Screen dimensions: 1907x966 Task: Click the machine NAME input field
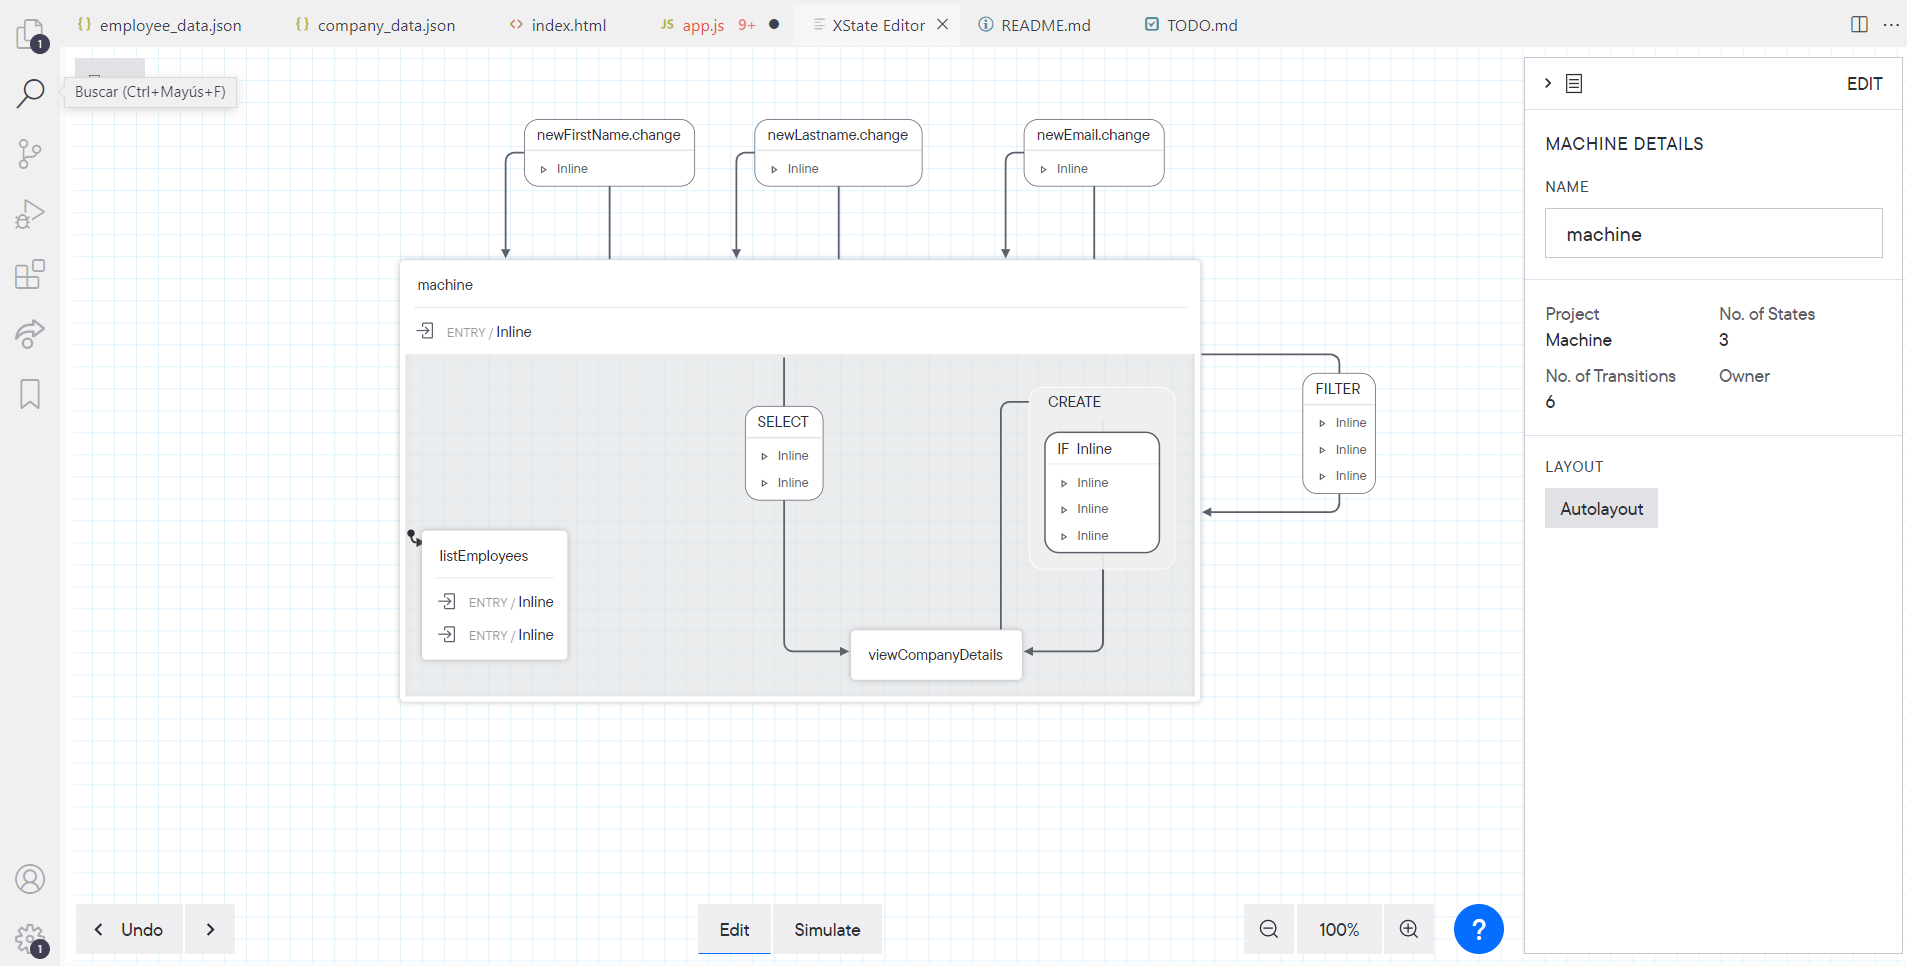tap(1713, 233)
